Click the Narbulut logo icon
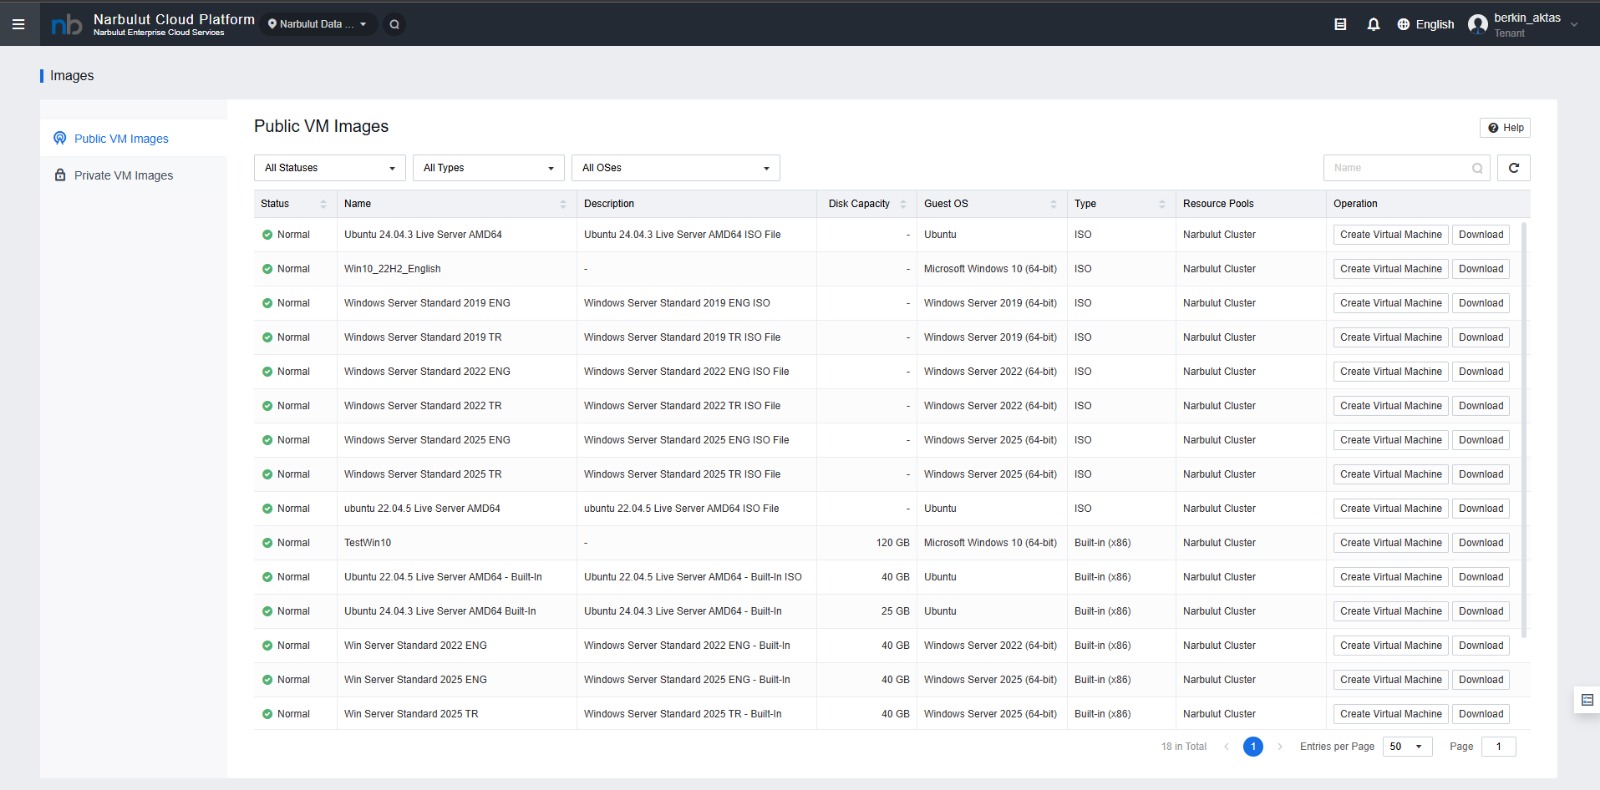The height and width of the screenshot is (790, 1600). click(x=67, y=24)
